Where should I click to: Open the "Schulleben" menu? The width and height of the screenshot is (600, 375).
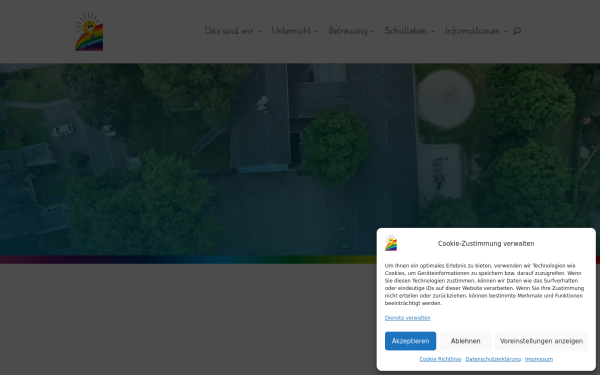(x=406, y=31)
